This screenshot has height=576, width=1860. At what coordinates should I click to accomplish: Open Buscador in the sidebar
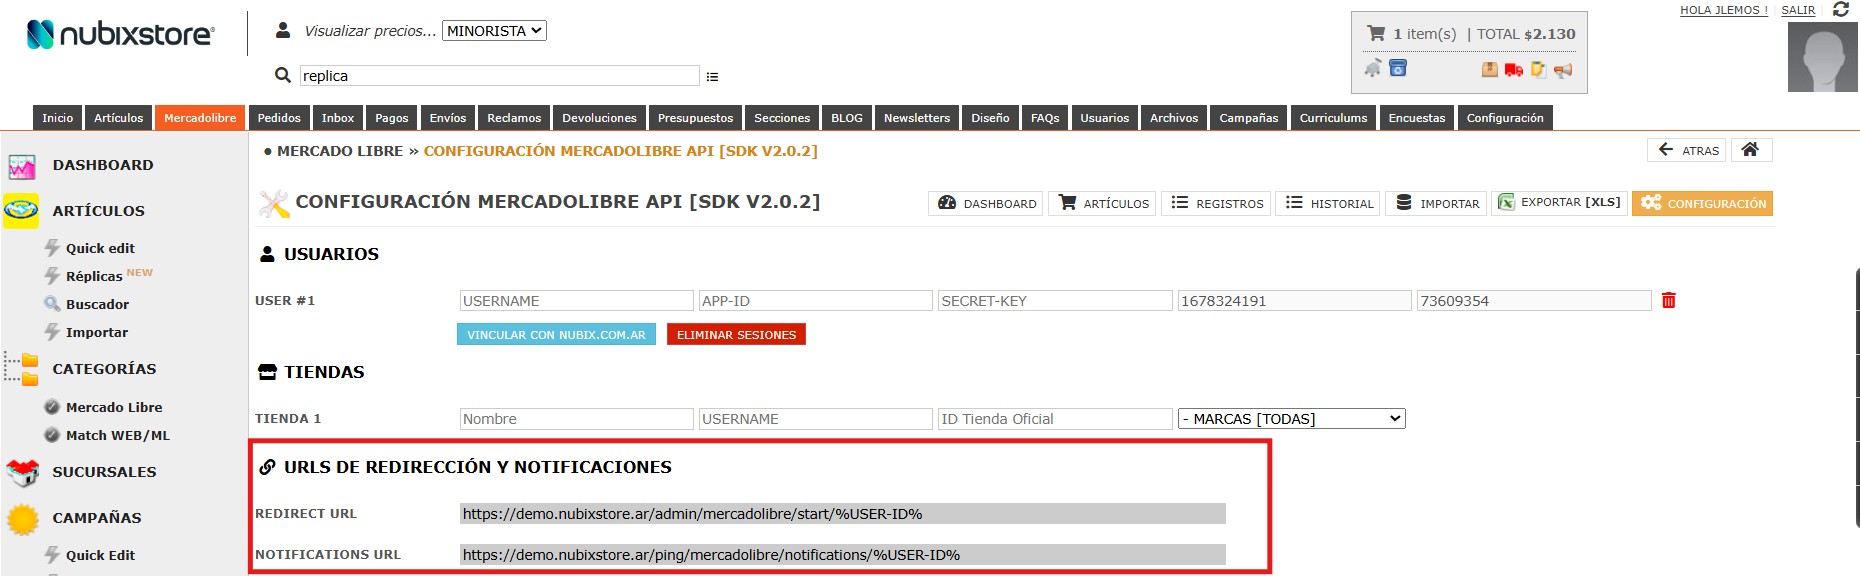[x=97, y=304]
